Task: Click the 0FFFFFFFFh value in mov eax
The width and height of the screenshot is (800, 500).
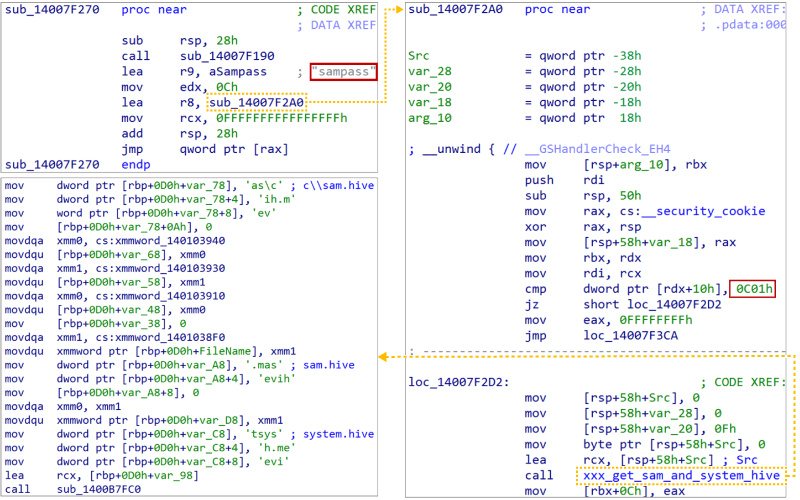Action: (656, 320)
